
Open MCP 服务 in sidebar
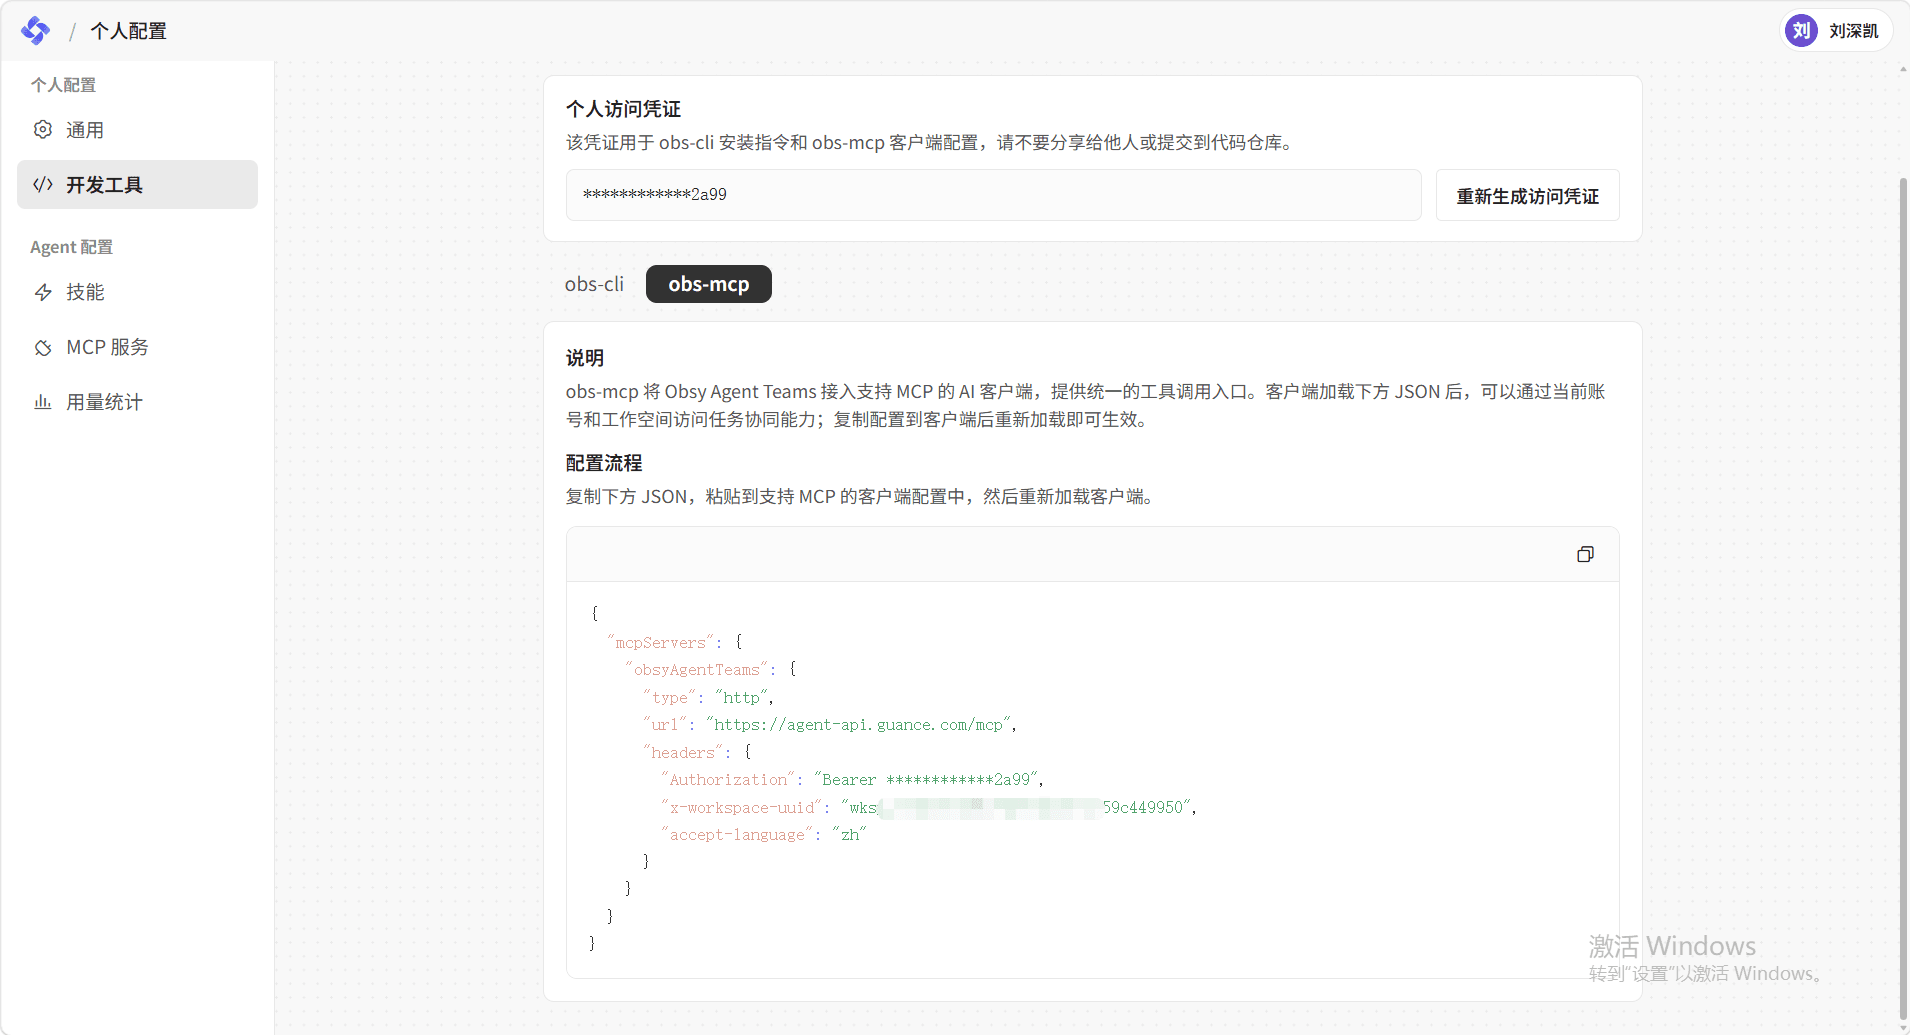tap(137, 347)
